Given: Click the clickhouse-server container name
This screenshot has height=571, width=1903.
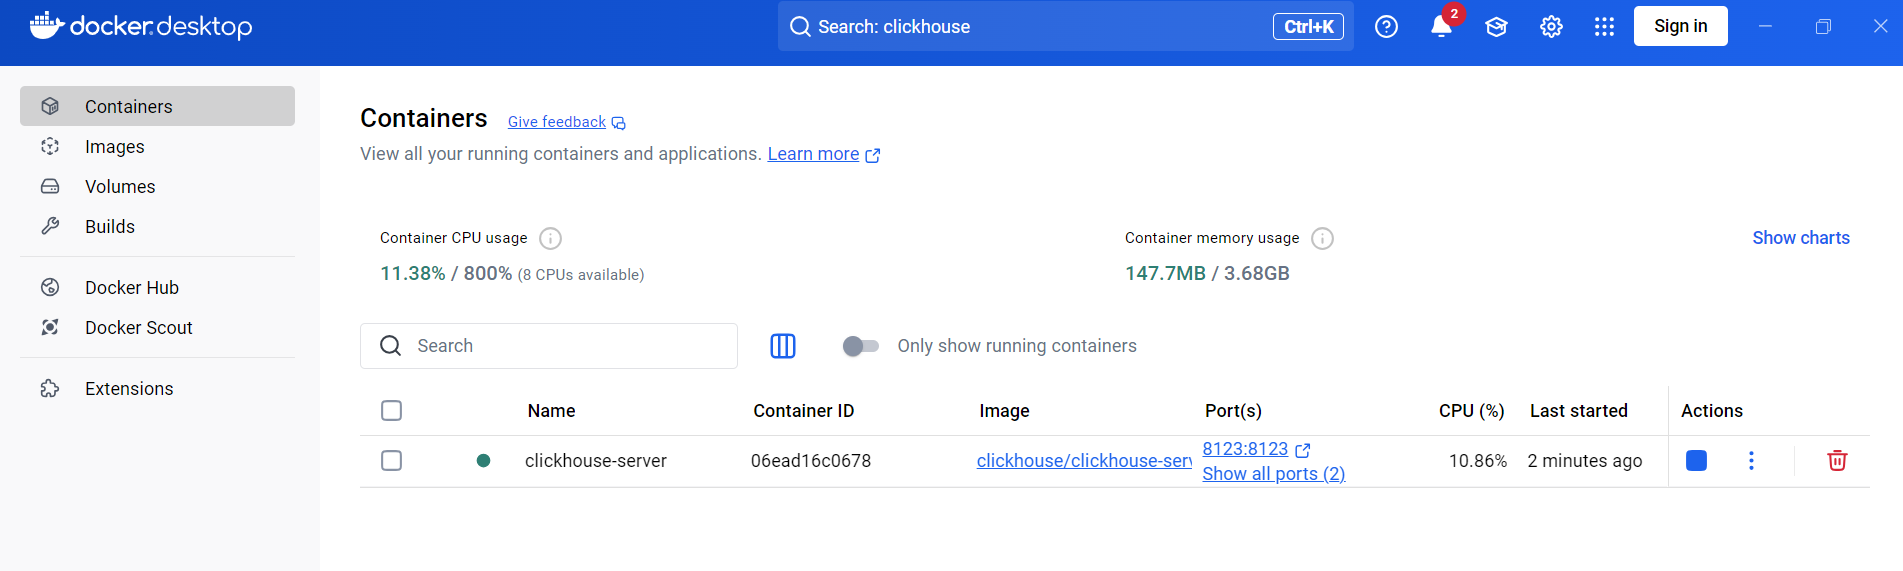Looking at the screenshot, I should [596, 461].
